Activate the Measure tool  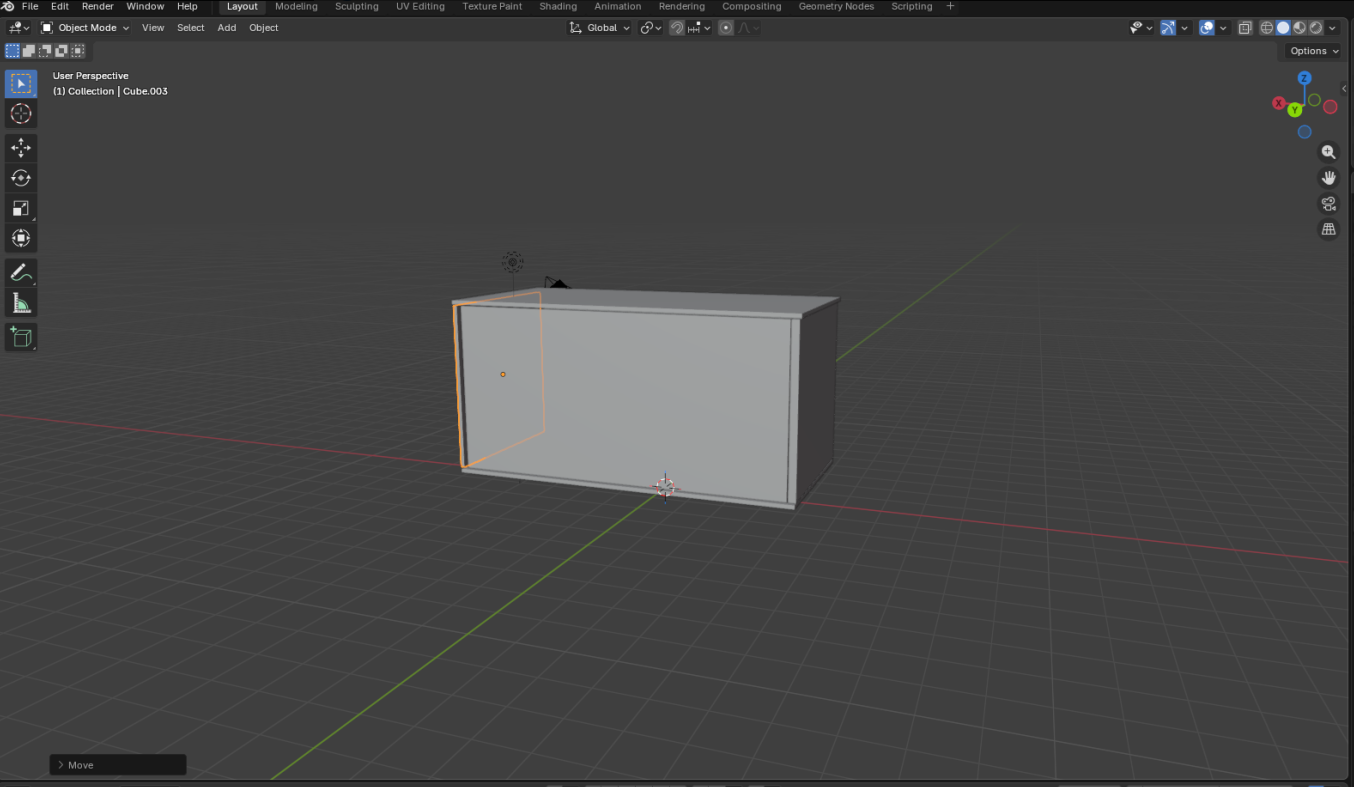21,302
